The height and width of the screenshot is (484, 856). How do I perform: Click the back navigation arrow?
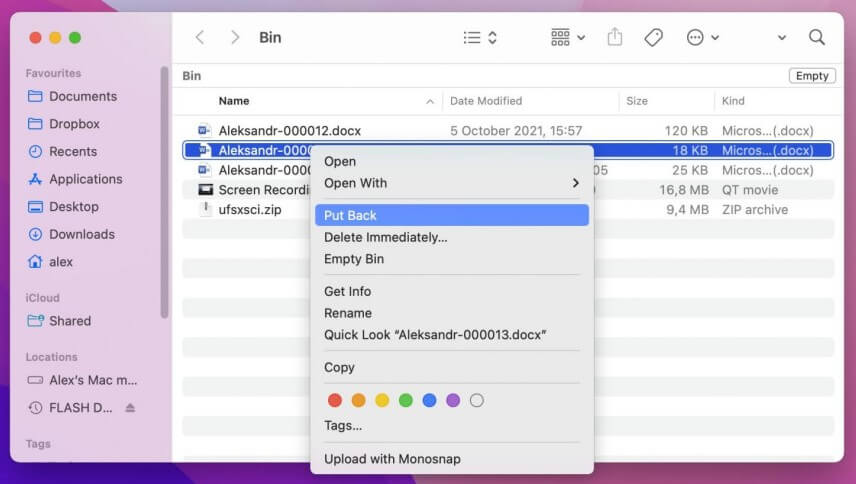200,37
